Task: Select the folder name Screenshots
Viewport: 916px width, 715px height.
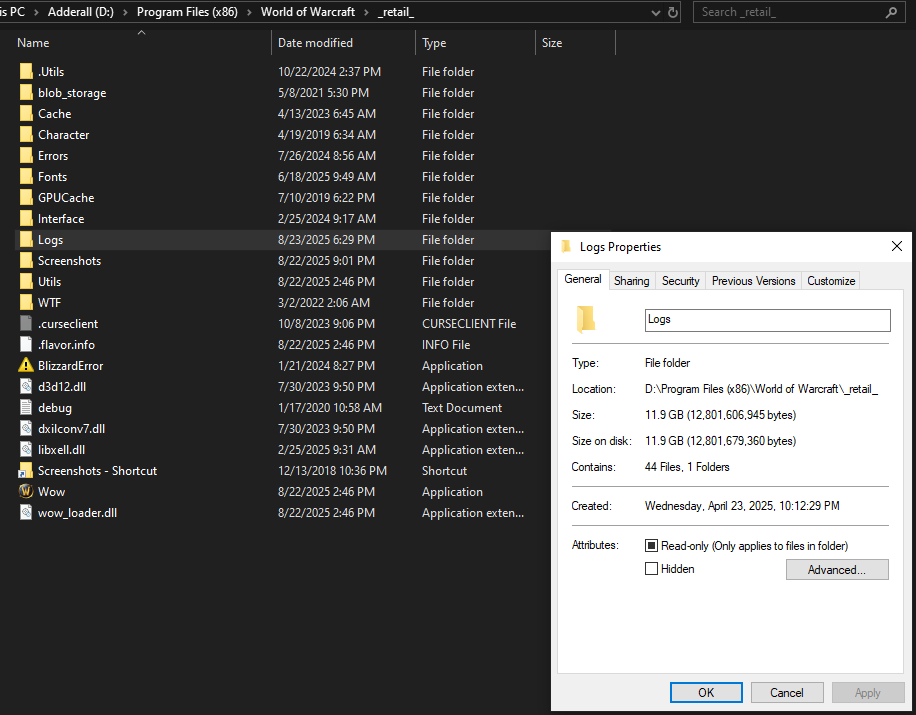Action: click(x=70, y=261)
